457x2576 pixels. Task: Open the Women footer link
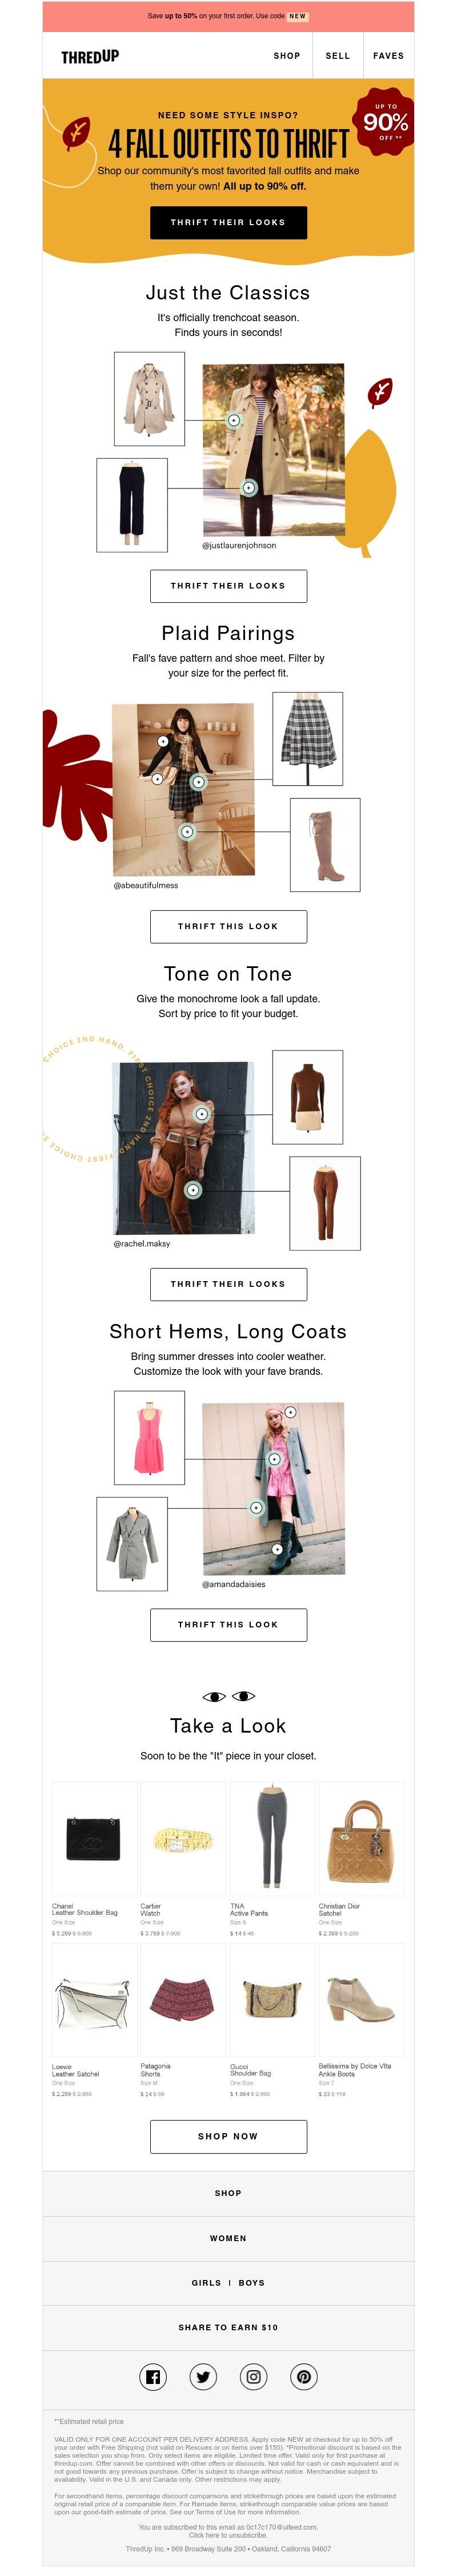[x=228, y=2238]
